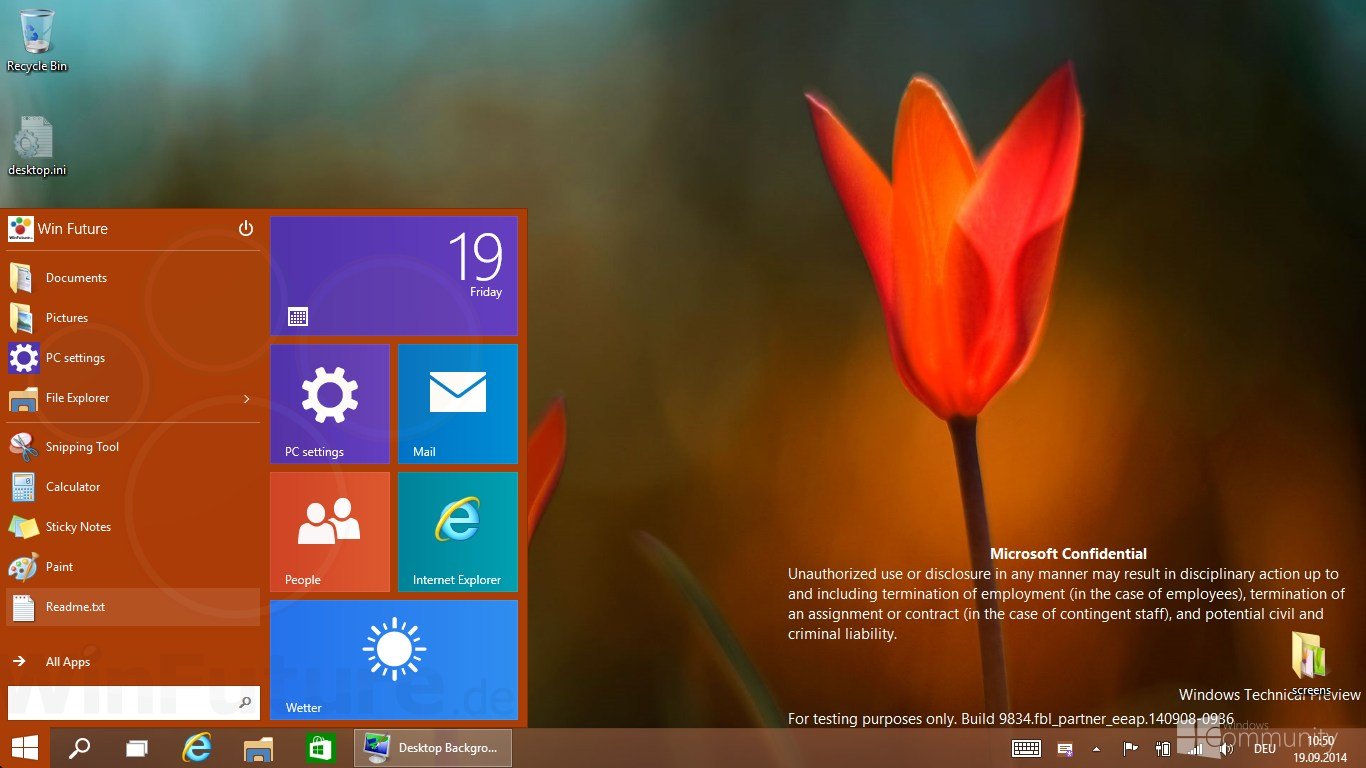Open File Explorer from the taskbar
Image resolution: width=1366 pixels, height=768 pixels.
[x=258, y=748]
